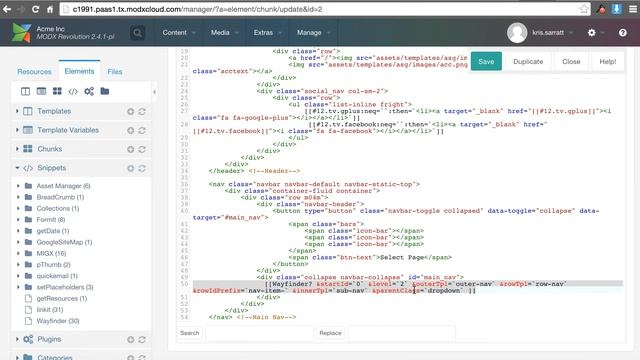Go to browser home page
Viewport: 640px width, 360px height.
[x=50, y=9]
